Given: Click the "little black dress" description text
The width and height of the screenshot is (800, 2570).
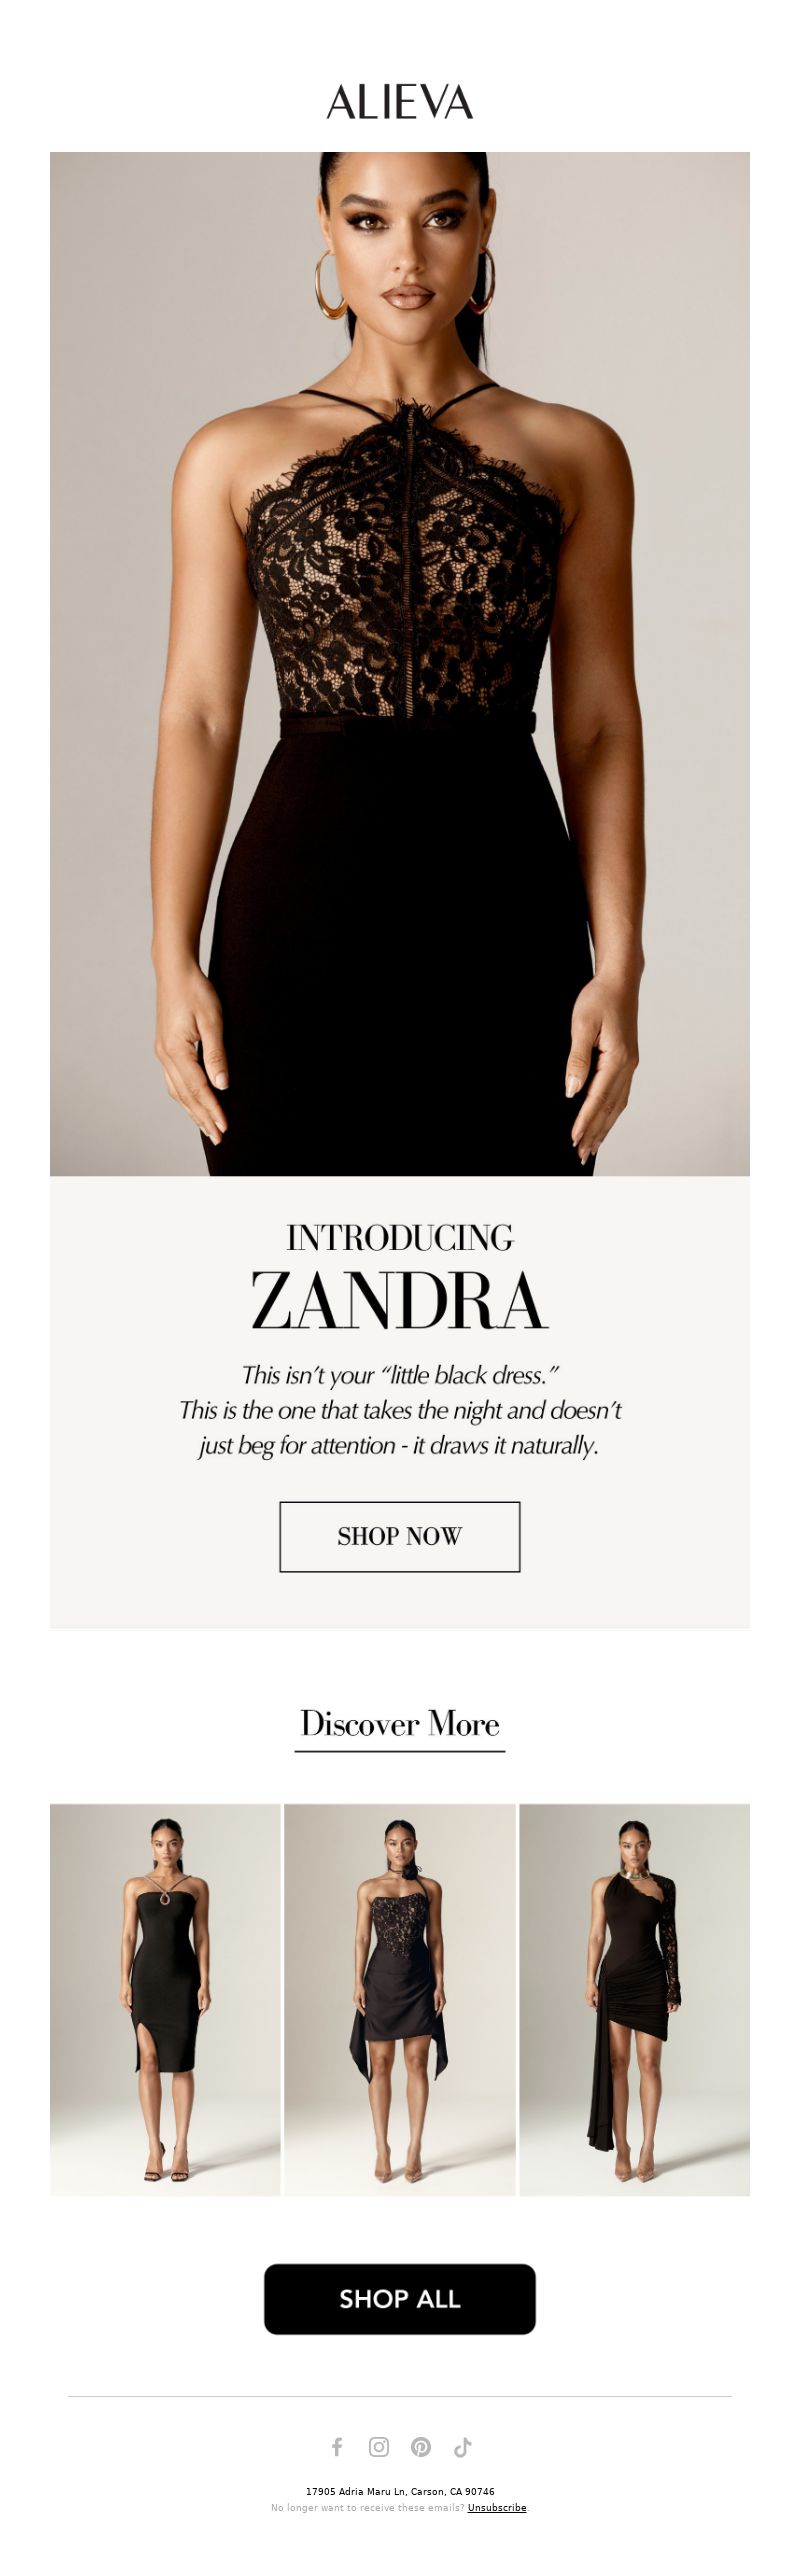Looking at the screenshot, I should (x=400, y=1410).
